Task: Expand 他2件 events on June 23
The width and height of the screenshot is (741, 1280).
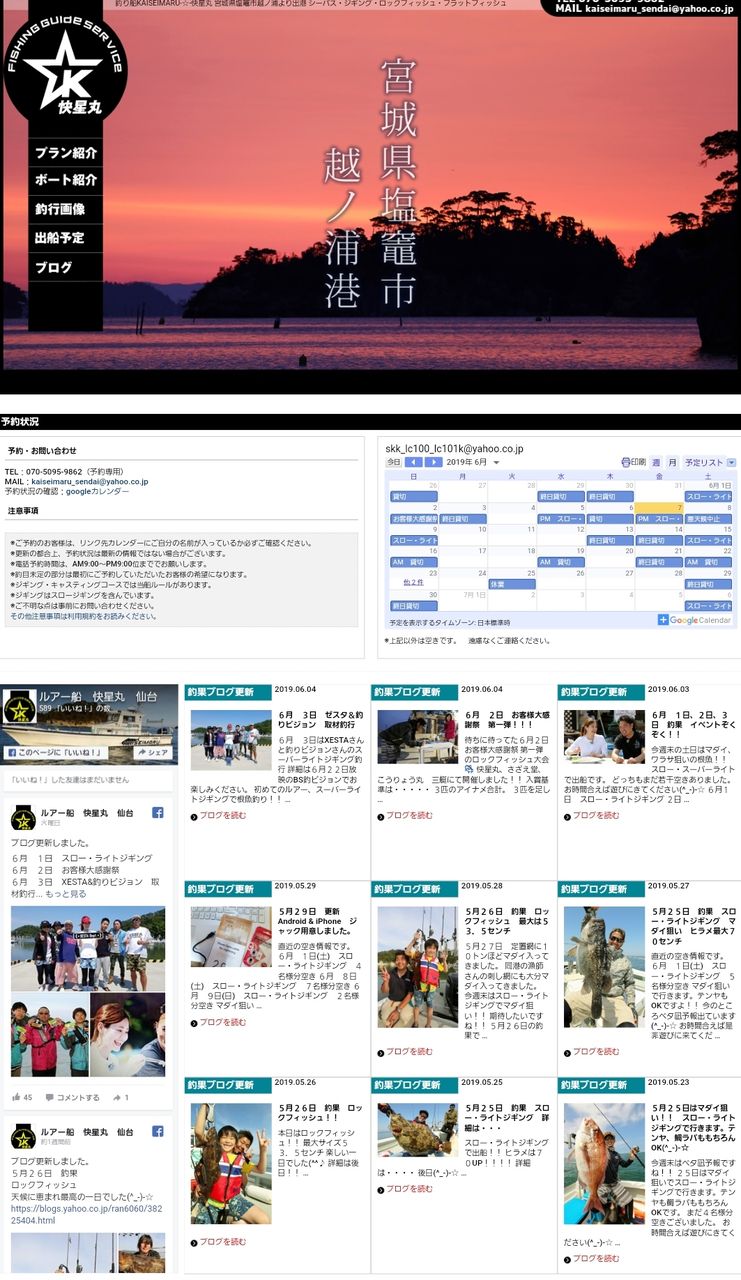Action: point(413,582)
